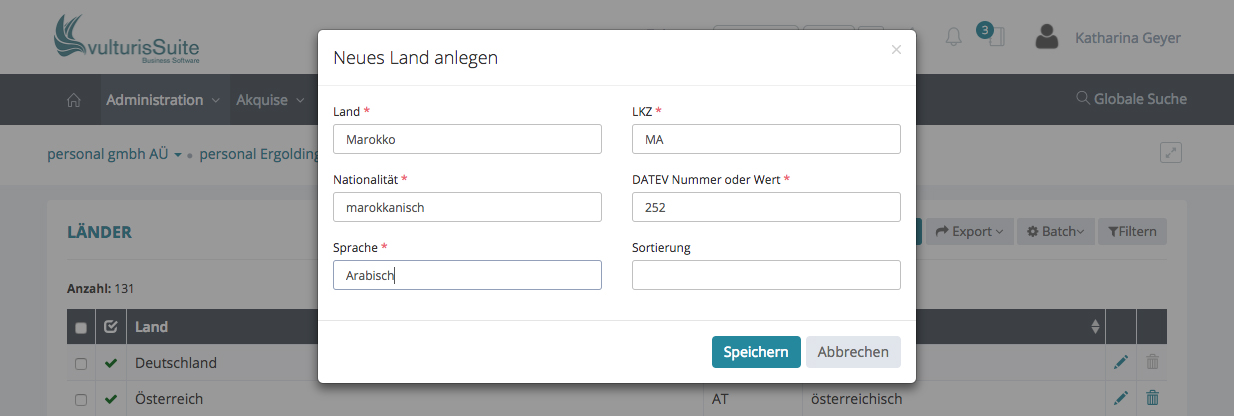Image resolution: width=1234 pixels, height=416 pixels.
Task: Click the vulturisSuite logo
Action: pos(127,40)
